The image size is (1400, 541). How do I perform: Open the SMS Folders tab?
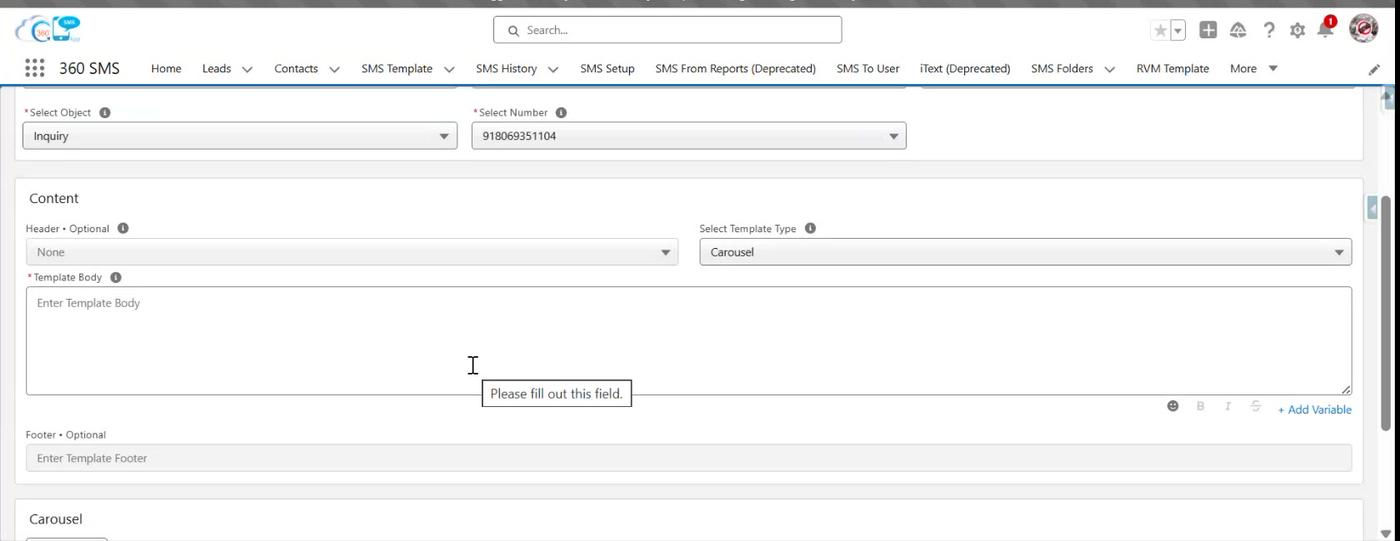1062,69
